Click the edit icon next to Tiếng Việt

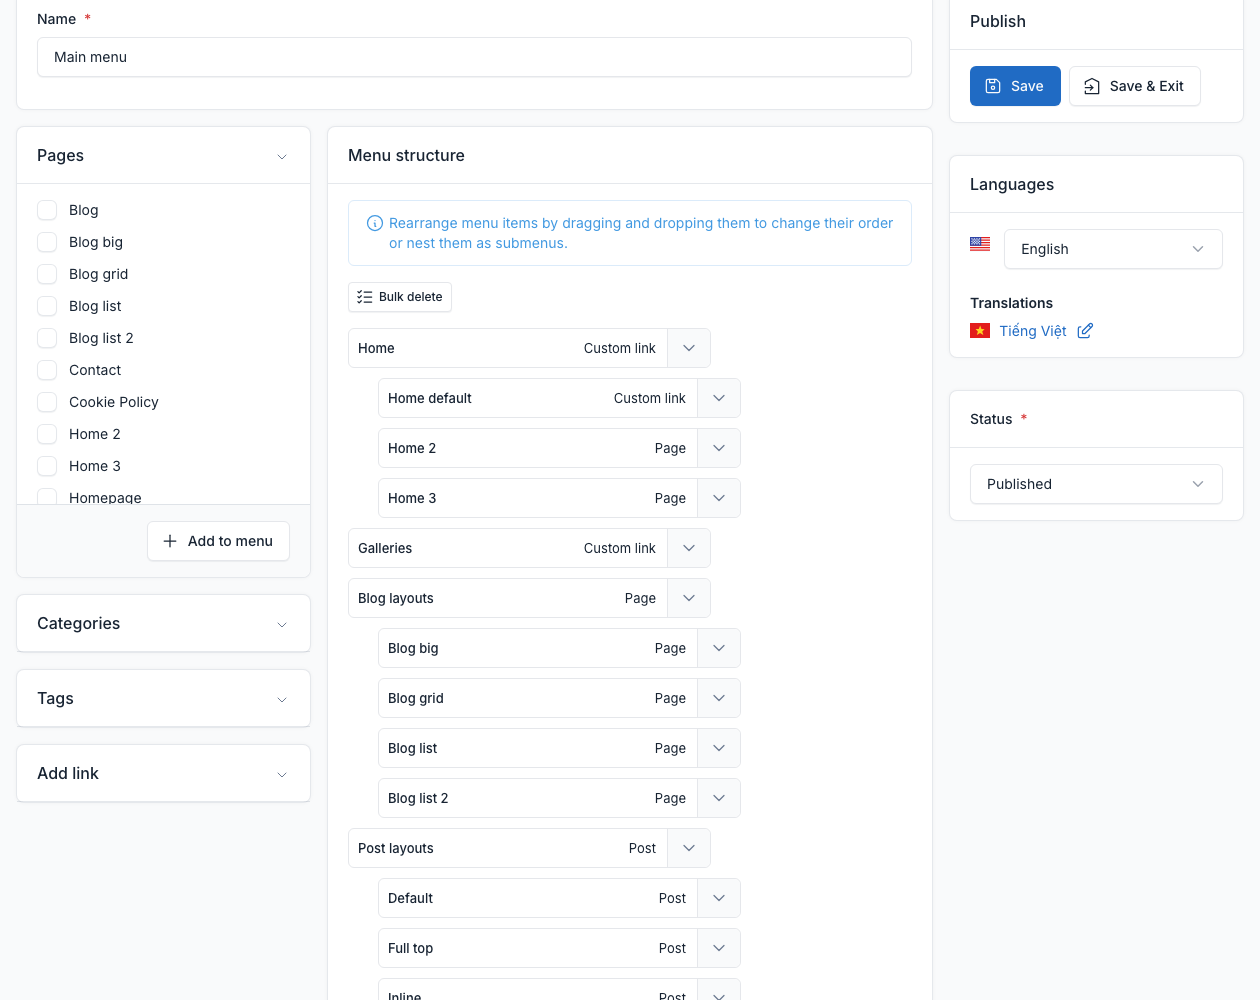[x=1085, y=331]
